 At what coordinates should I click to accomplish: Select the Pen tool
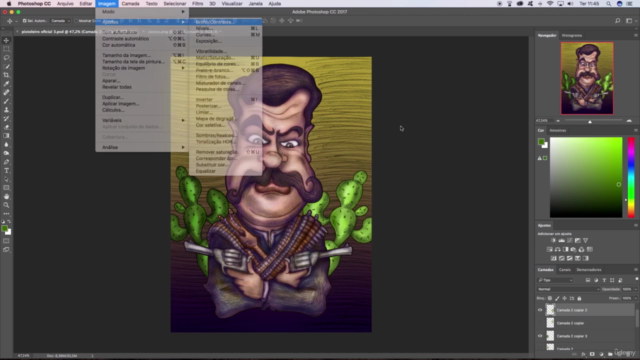[6, 162]
